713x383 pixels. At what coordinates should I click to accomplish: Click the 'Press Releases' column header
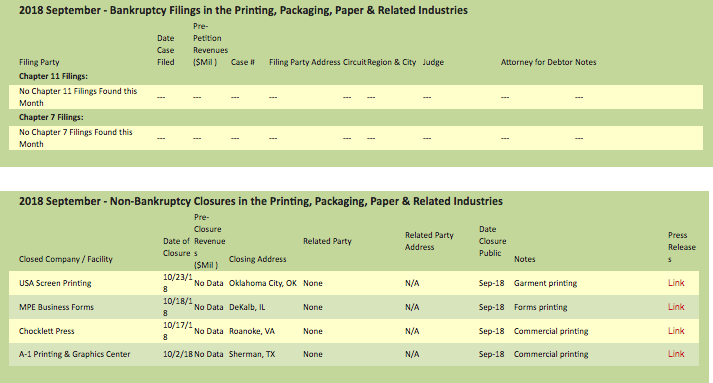[682, 247]
